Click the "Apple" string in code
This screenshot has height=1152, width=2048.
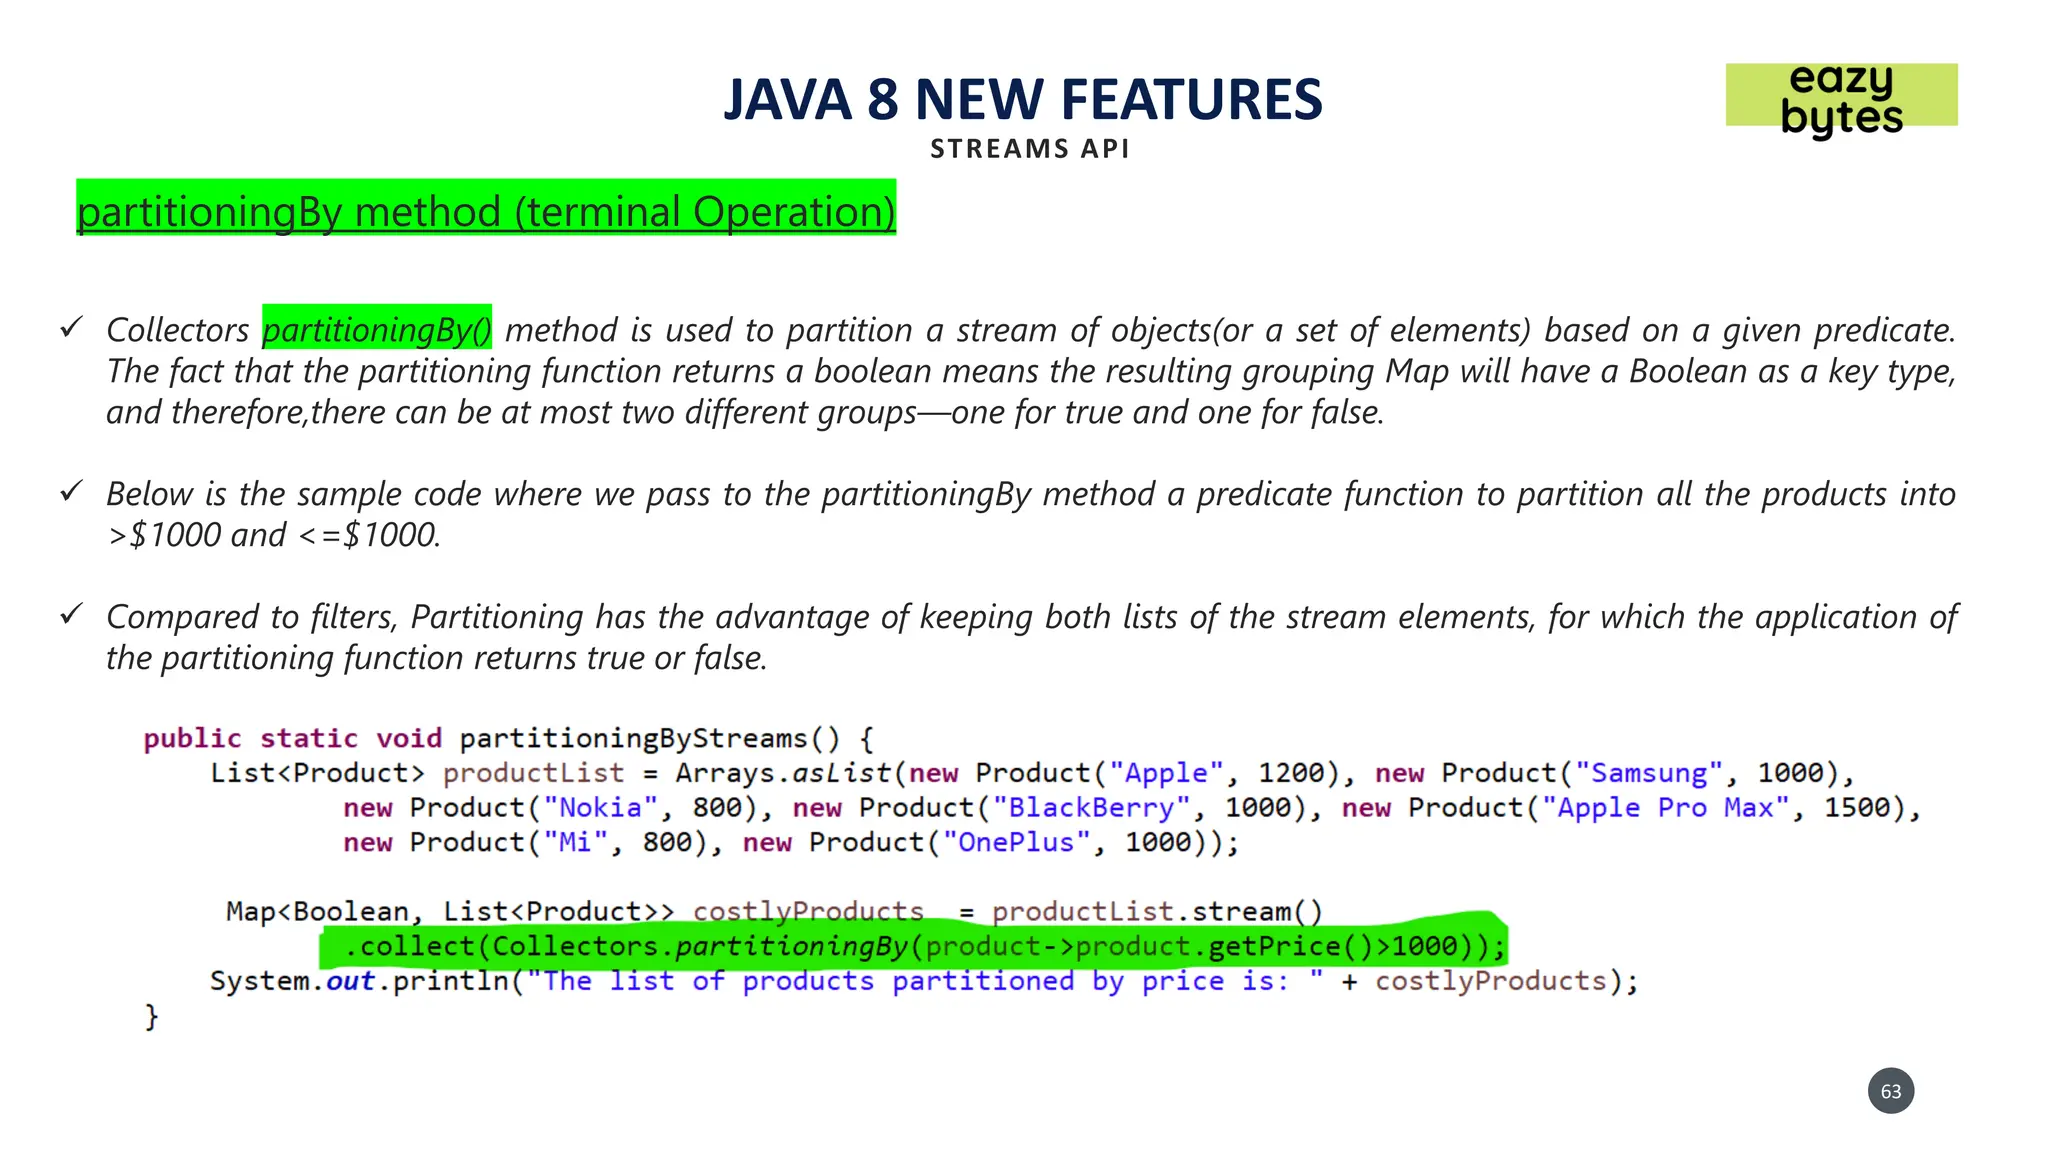pyautogui.click(x=1166, y=773)
